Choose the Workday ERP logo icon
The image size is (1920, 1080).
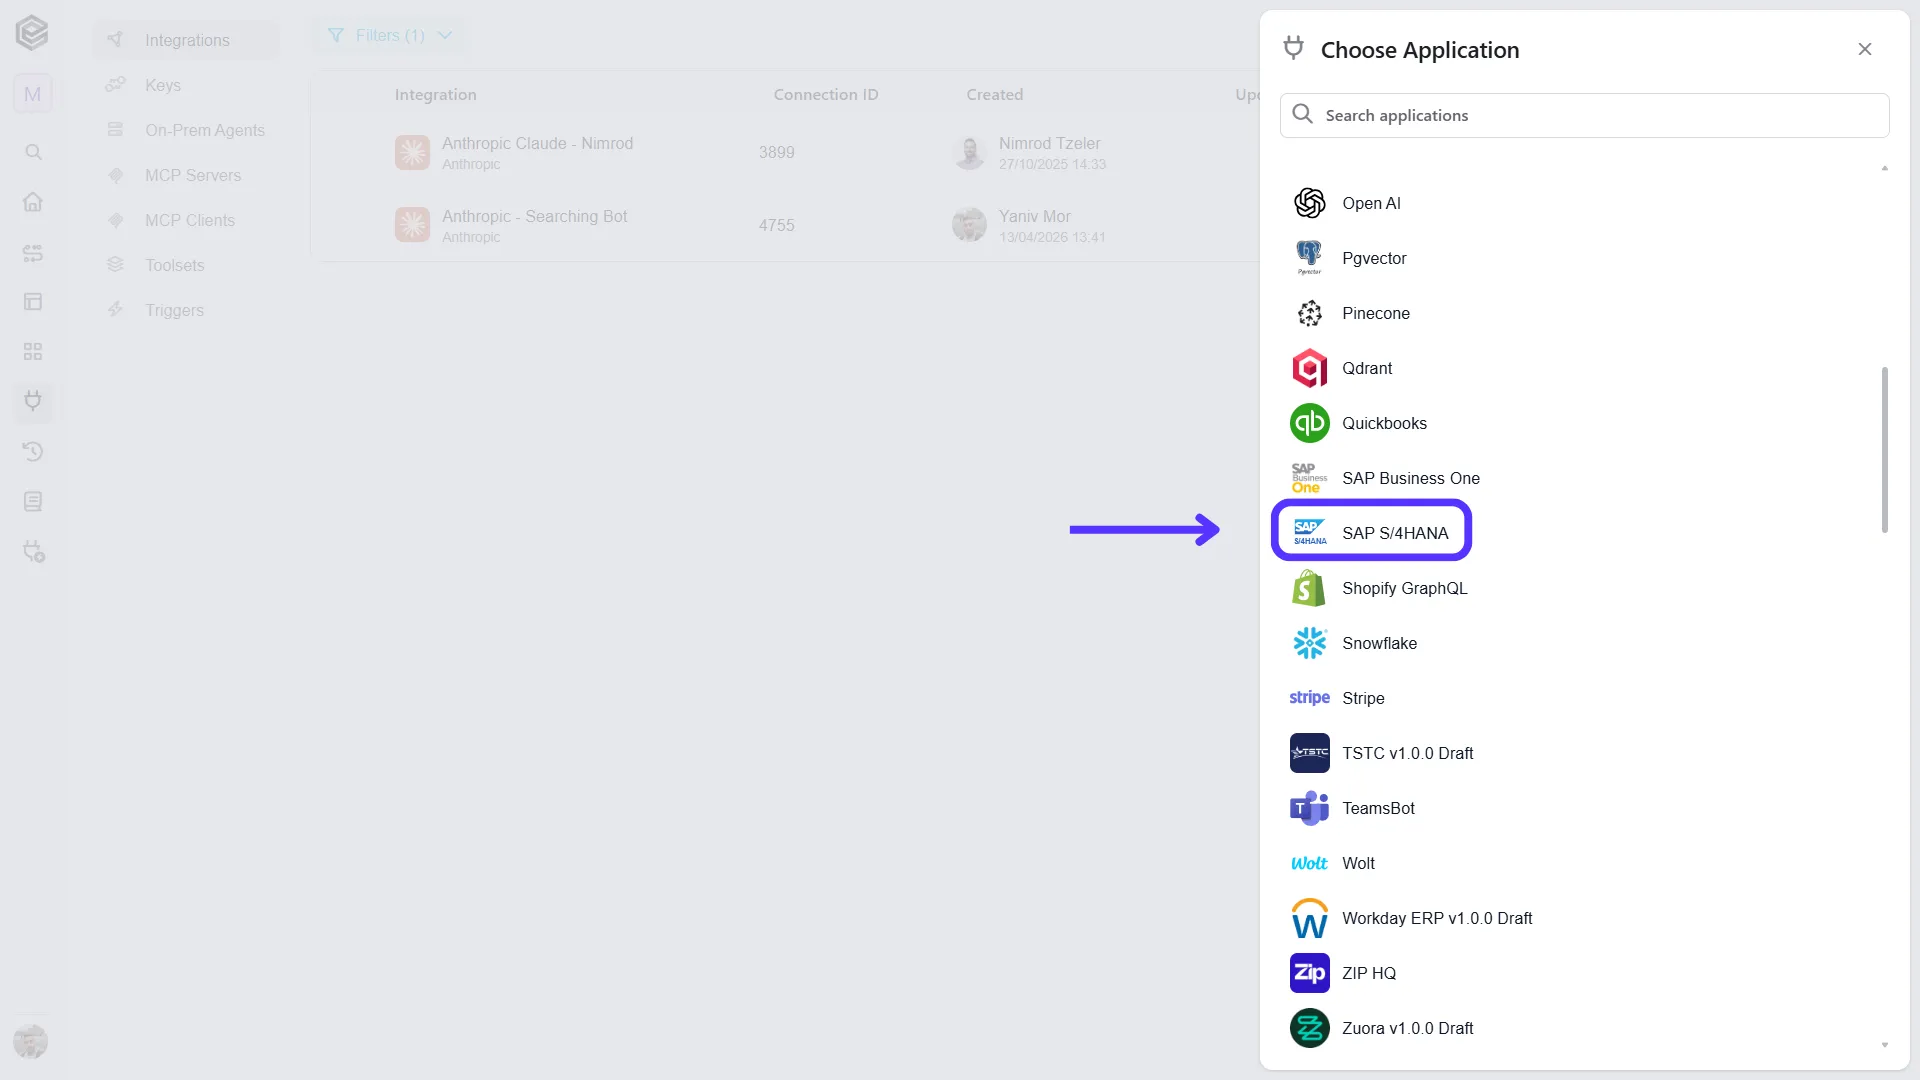click(1309, 918)
